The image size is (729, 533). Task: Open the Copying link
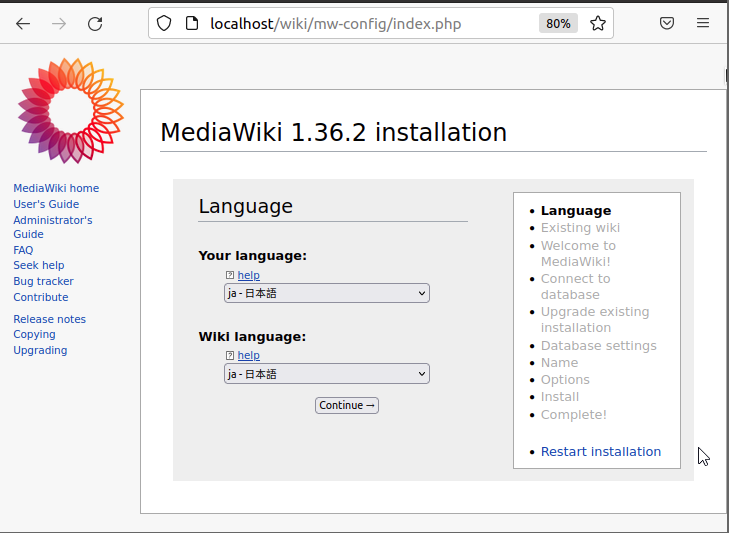[x=34, y=334]
